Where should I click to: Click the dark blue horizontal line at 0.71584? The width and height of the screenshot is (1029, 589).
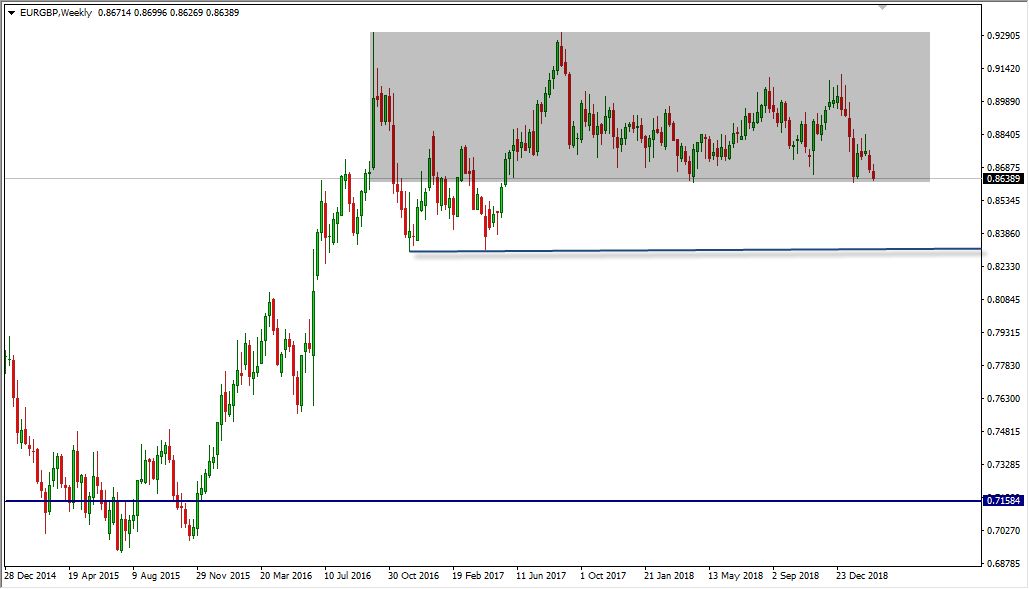pos(492,501)
